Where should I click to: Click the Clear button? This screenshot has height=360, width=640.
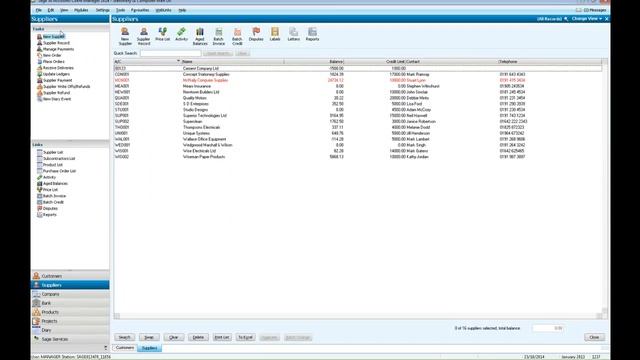click(x=173, y=337)
